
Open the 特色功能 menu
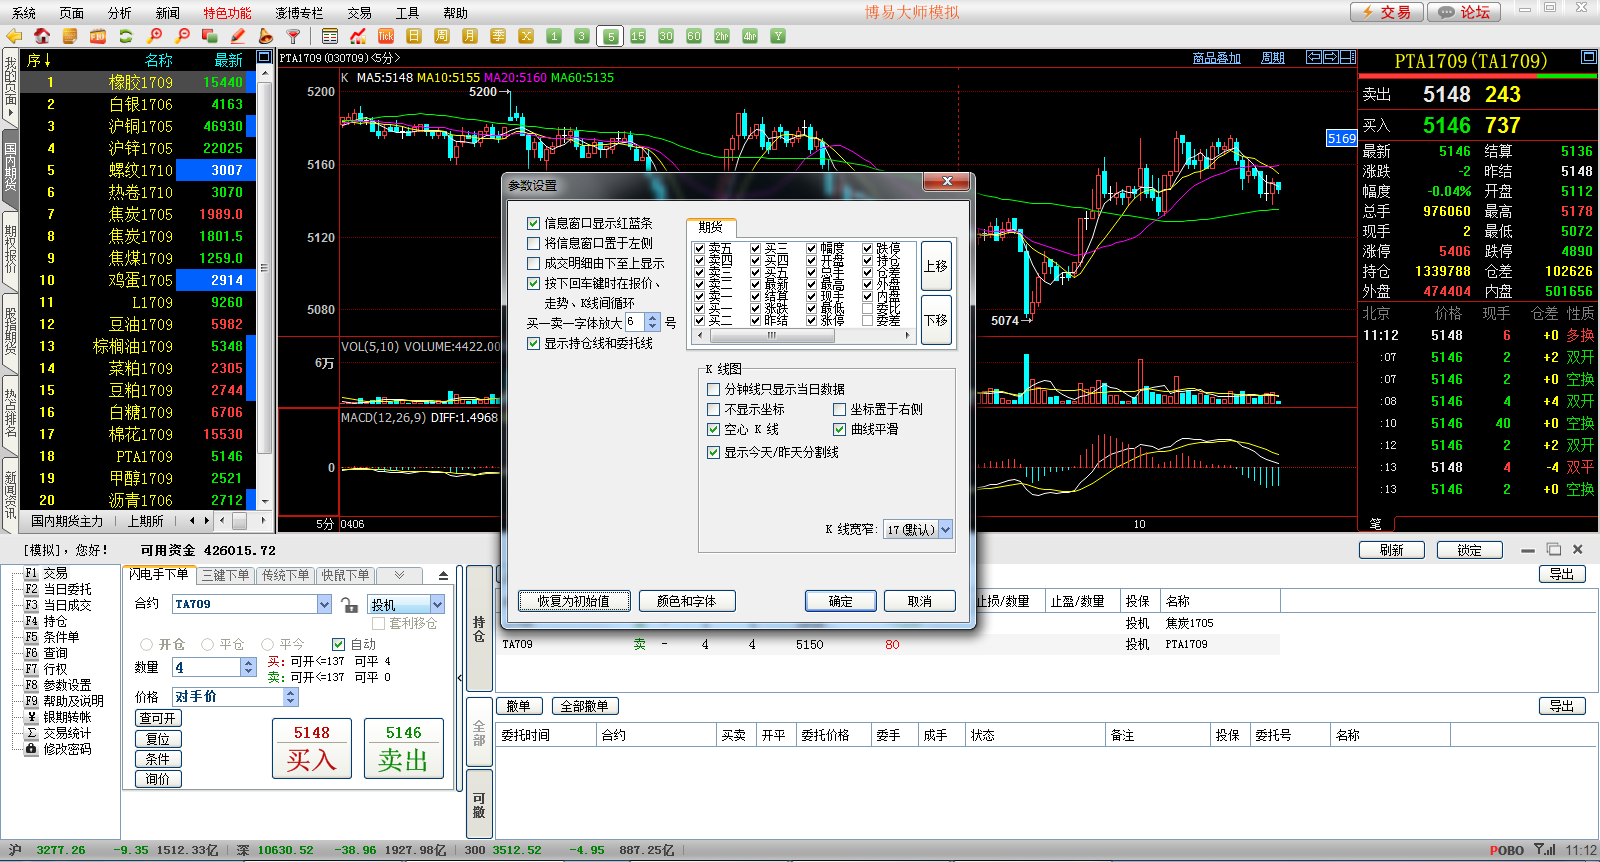227,13
